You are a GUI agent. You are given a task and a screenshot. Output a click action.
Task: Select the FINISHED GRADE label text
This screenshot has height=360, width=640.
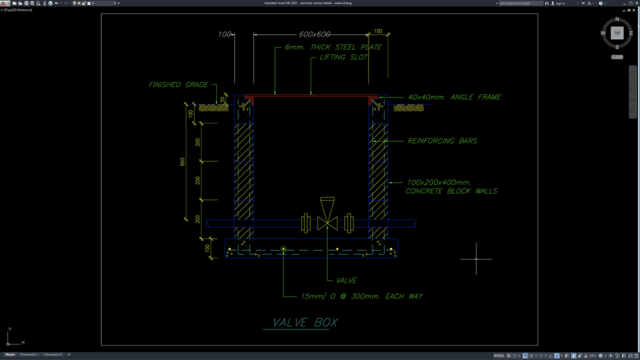(x=178, y=84)
